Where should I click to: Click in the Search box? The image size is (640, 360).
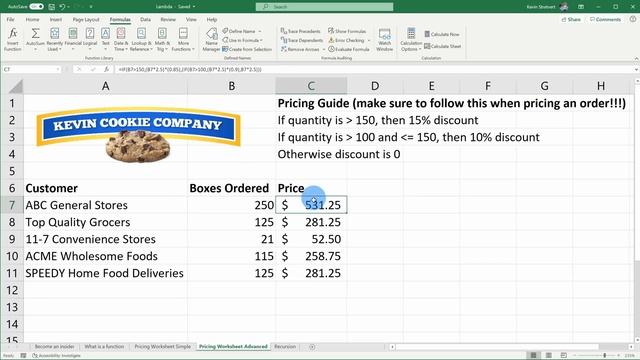pos(324,7)
